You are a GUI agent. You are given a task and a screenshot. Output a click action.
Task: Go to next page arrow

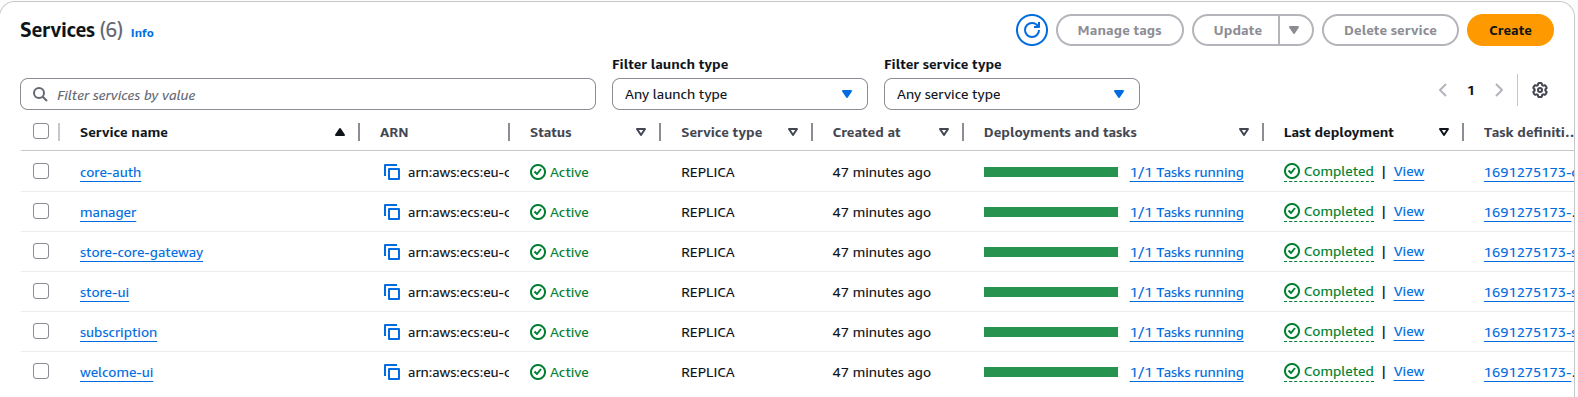pos(1499,90)
